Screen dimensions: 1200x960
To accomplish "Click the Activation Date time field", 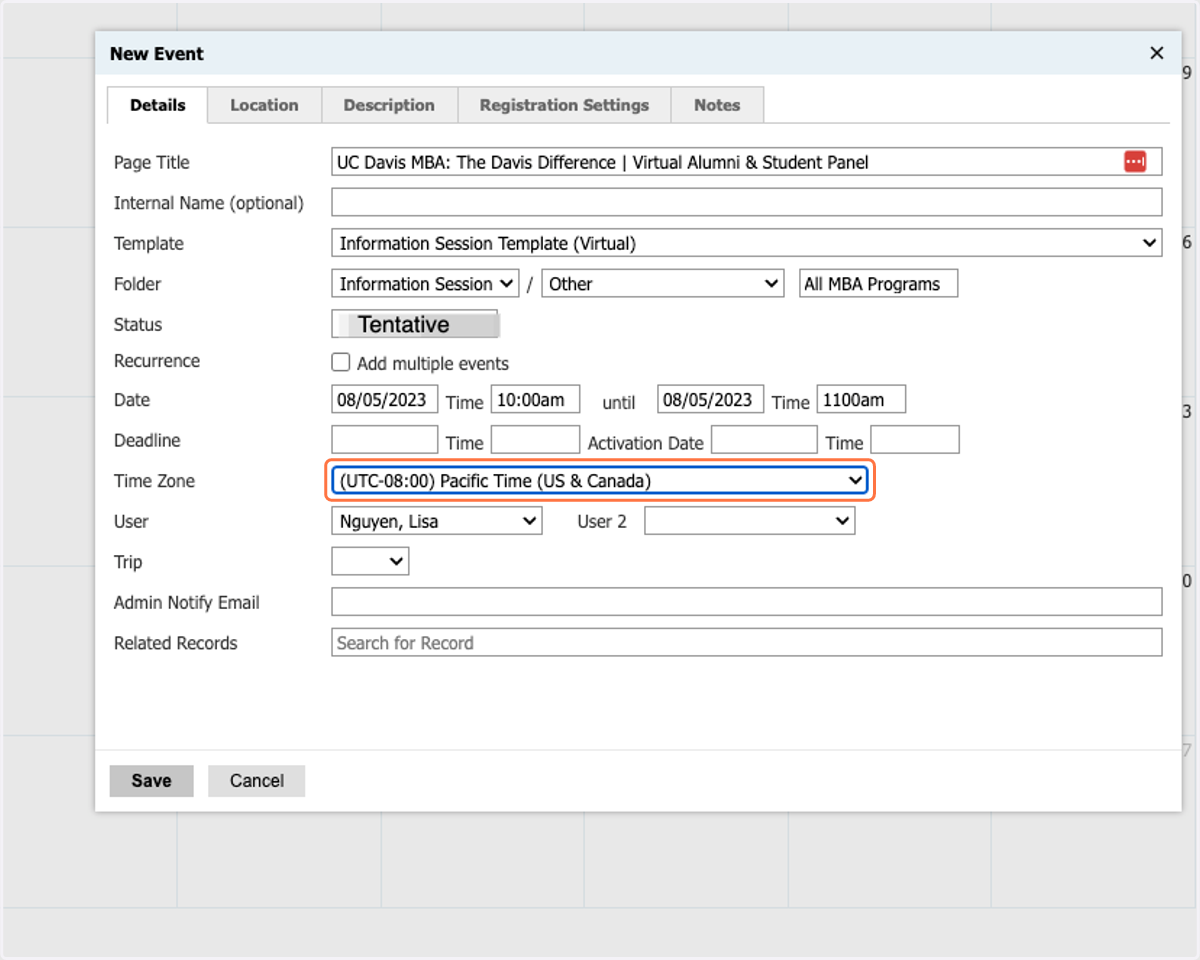I will 915,440.
